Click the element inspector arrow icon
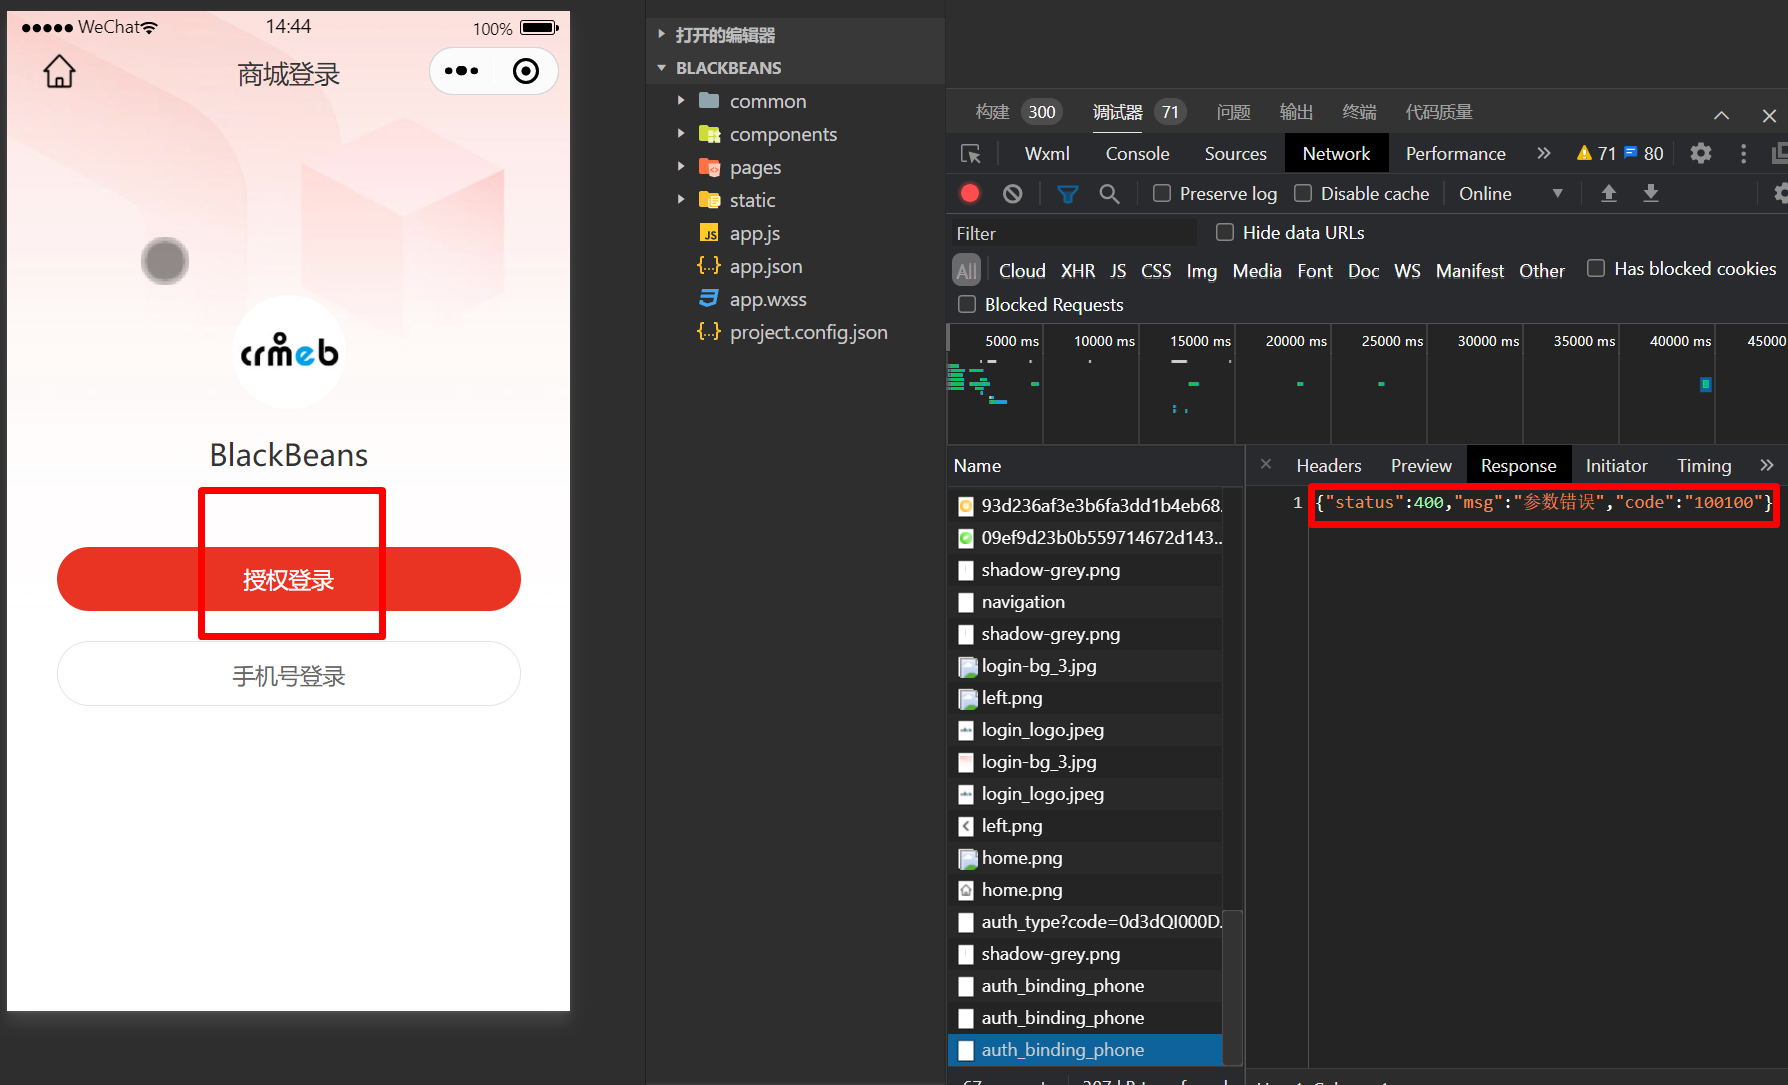Image resolution: width=1788 pixels, height=1085 pixels. click(970, 154)
